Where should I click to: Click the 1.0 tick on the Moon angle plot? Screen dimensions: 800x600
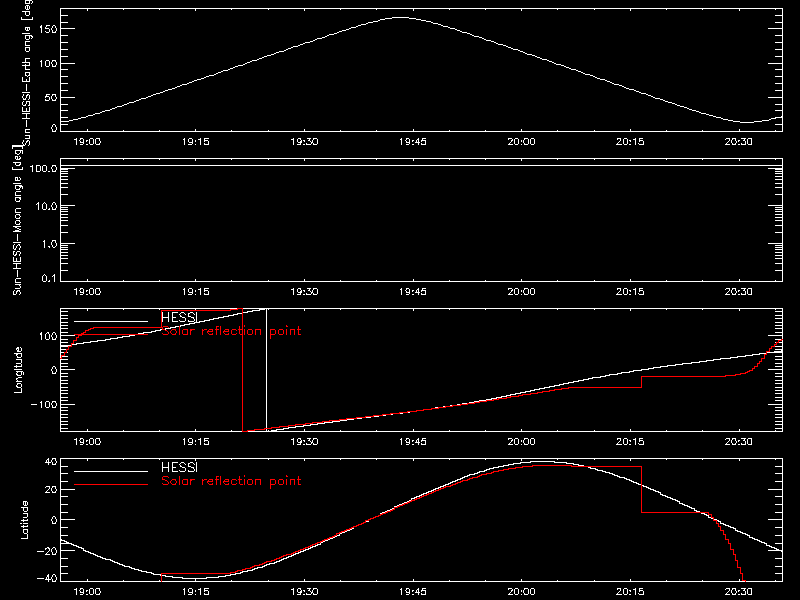pyautogui.click(x=49, y=244)
